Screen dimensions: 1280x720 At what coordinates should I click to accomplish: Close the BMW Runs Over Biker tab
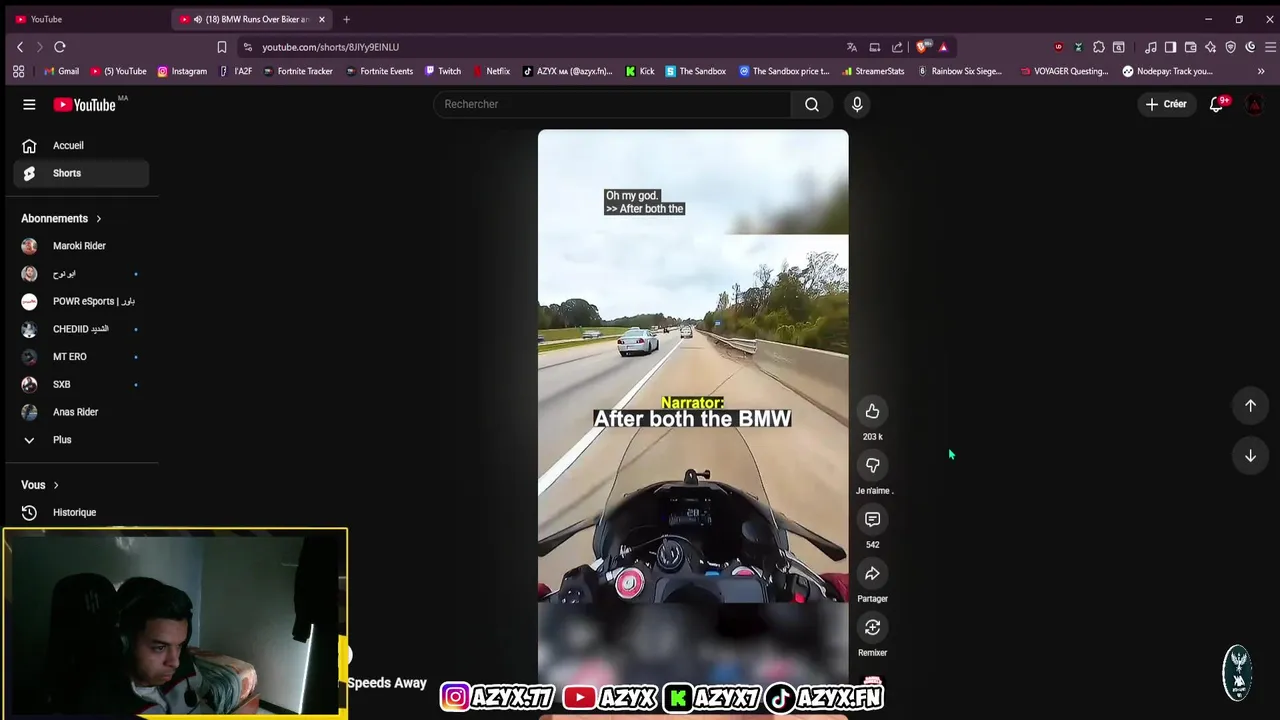point(322,19)
